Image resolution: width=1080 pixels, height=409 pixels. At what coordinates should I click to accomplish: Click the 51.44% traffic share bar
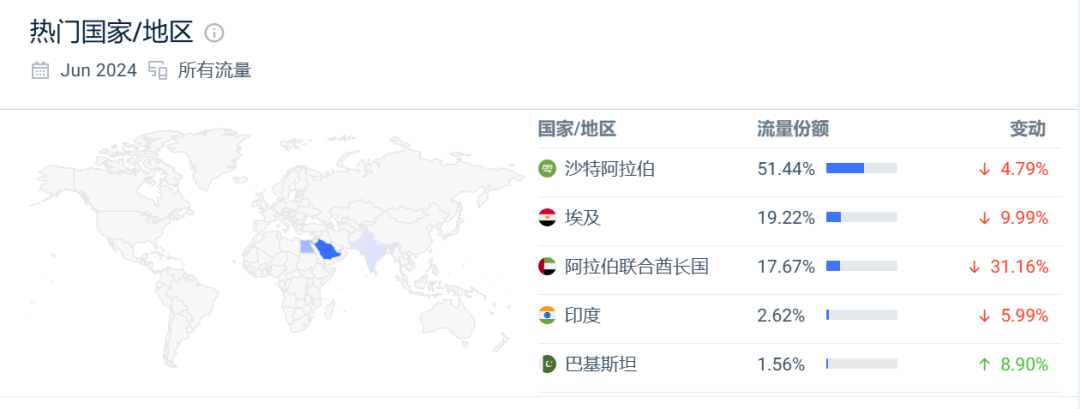(862, 168)
